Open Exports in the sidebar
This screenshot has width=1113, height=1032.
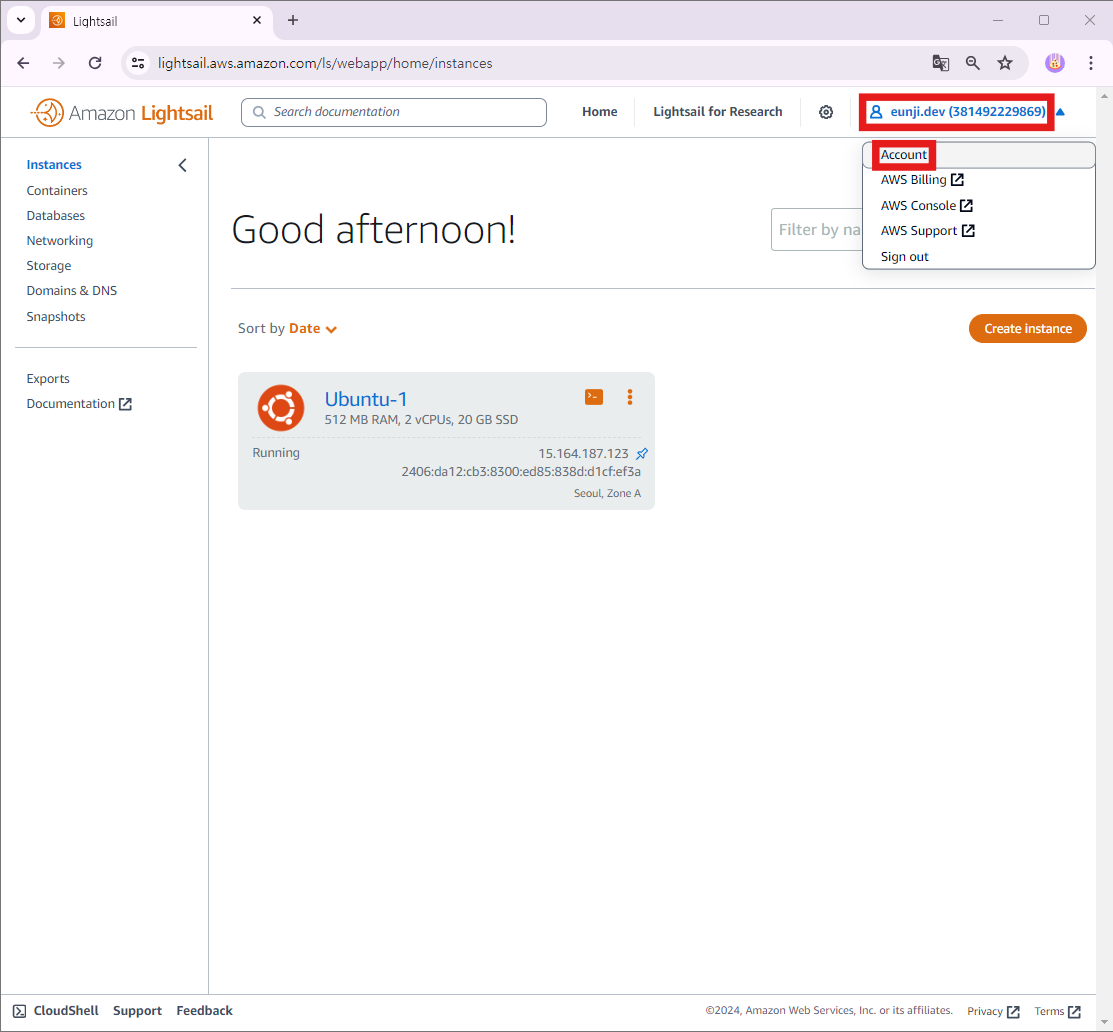pyautogui.click(x=48, y=379)
